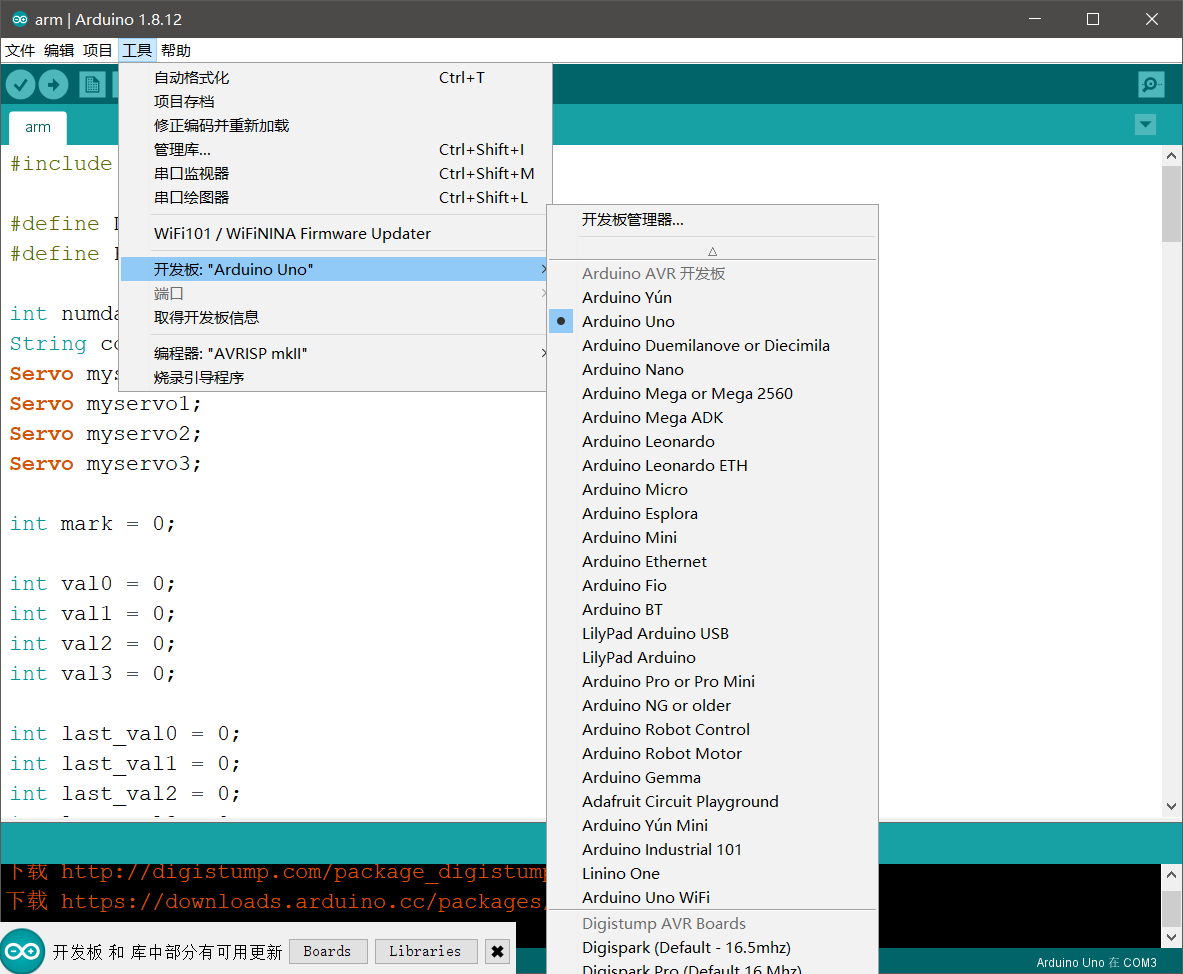Open the Serial Monitor magnifier icon
The height and width of the screenshot is (974, 1183).
[1151, 84]
